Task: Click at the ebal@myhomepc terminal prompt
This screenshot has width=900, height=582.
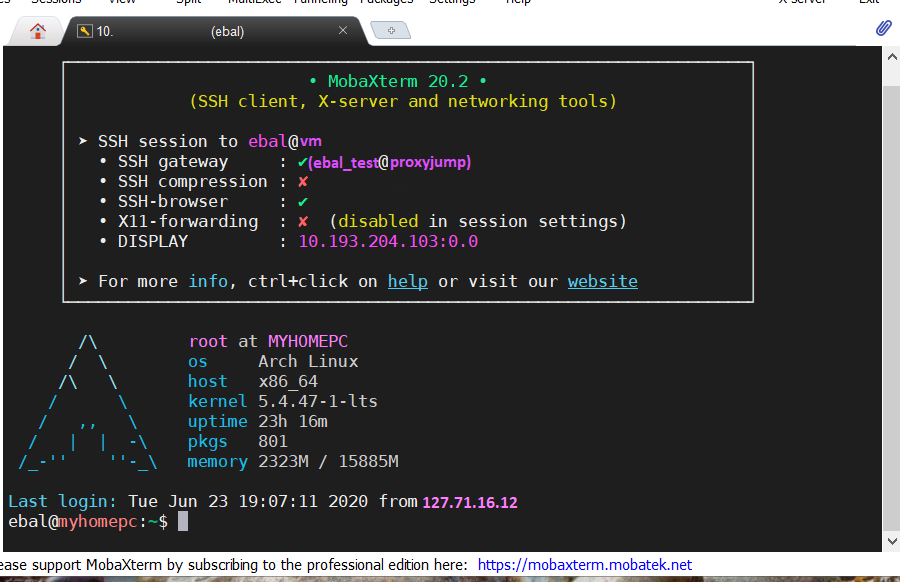Action: (x=180, y=522)
